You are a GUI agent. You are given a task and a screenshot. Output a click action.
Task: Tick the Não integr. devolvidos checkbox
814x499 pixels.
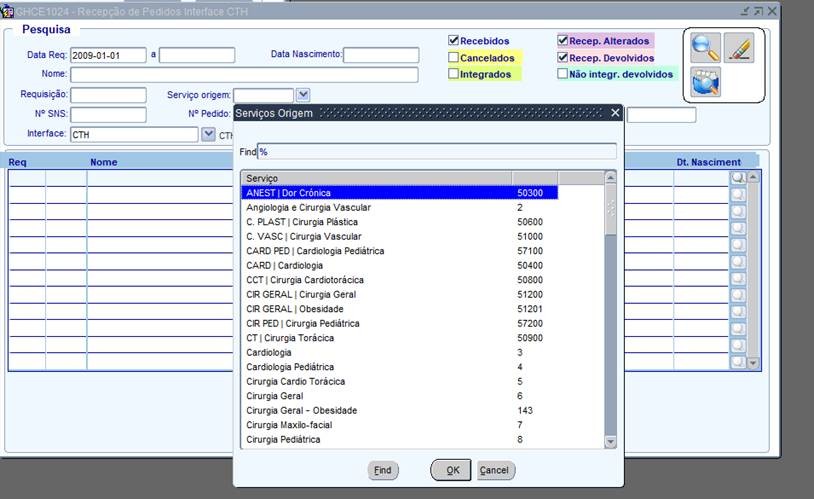tap(563, 73)
